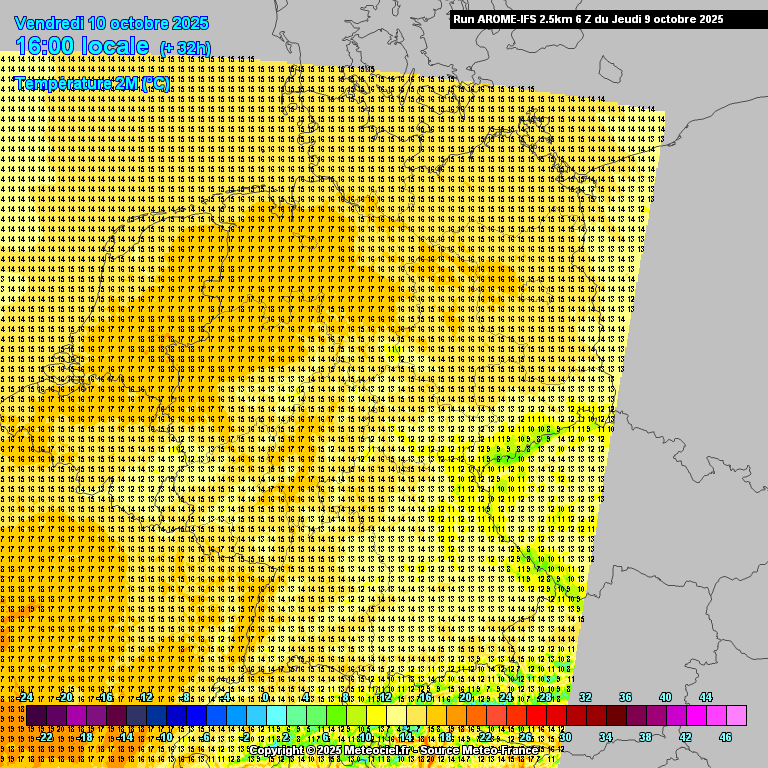Click the dark maroon swatch in the legend
The image size is (768, 768).
[x=617, y=716]
